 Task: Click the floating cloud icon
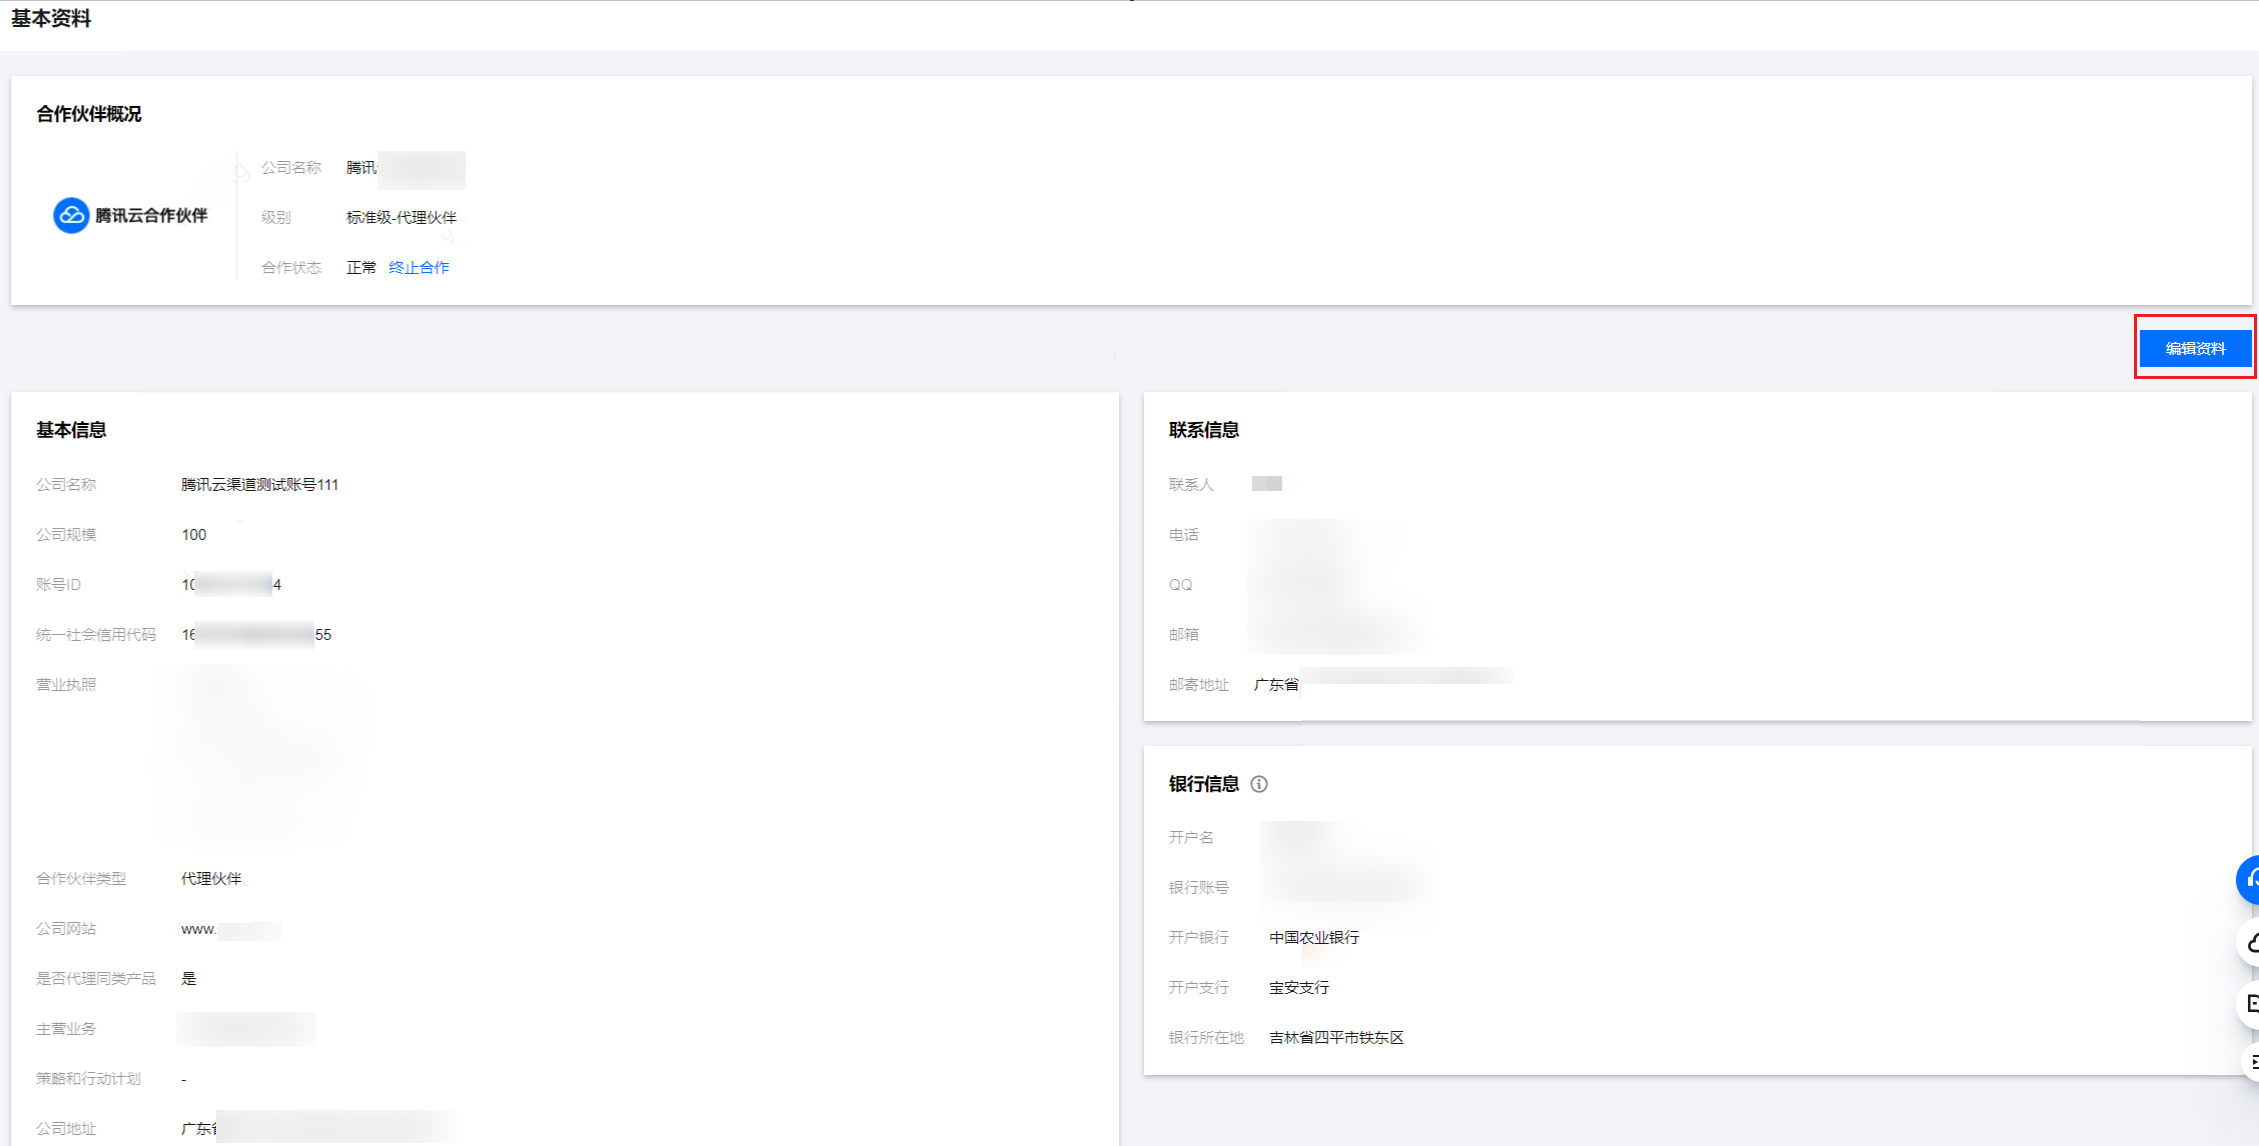2251,942
